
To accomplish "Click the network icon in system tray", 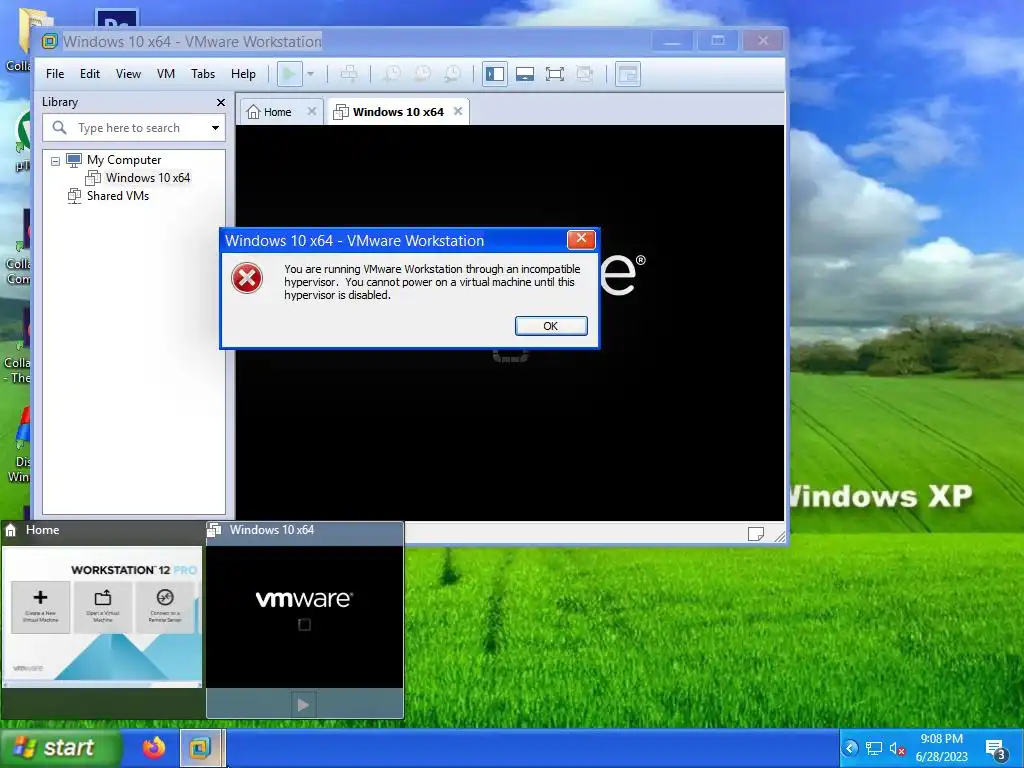I will [x=874, y=748].
